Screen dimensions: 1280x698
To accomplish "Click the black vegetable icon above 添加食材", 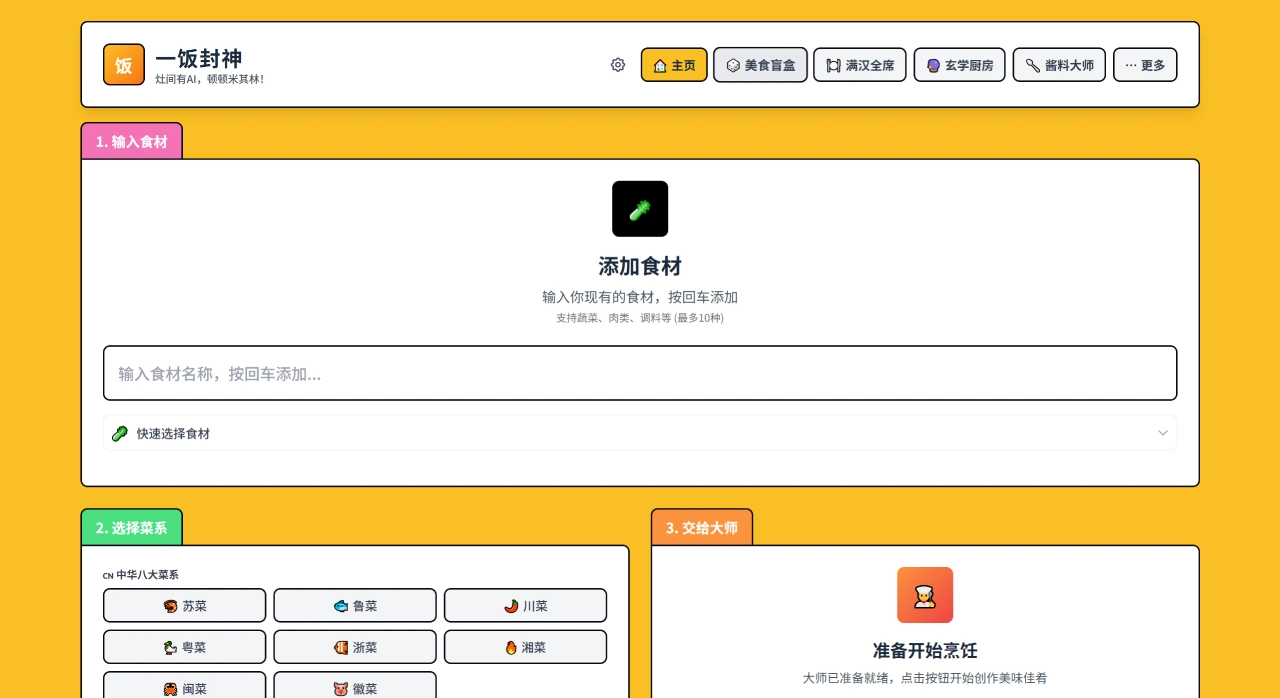I will (x=640, y=209).
